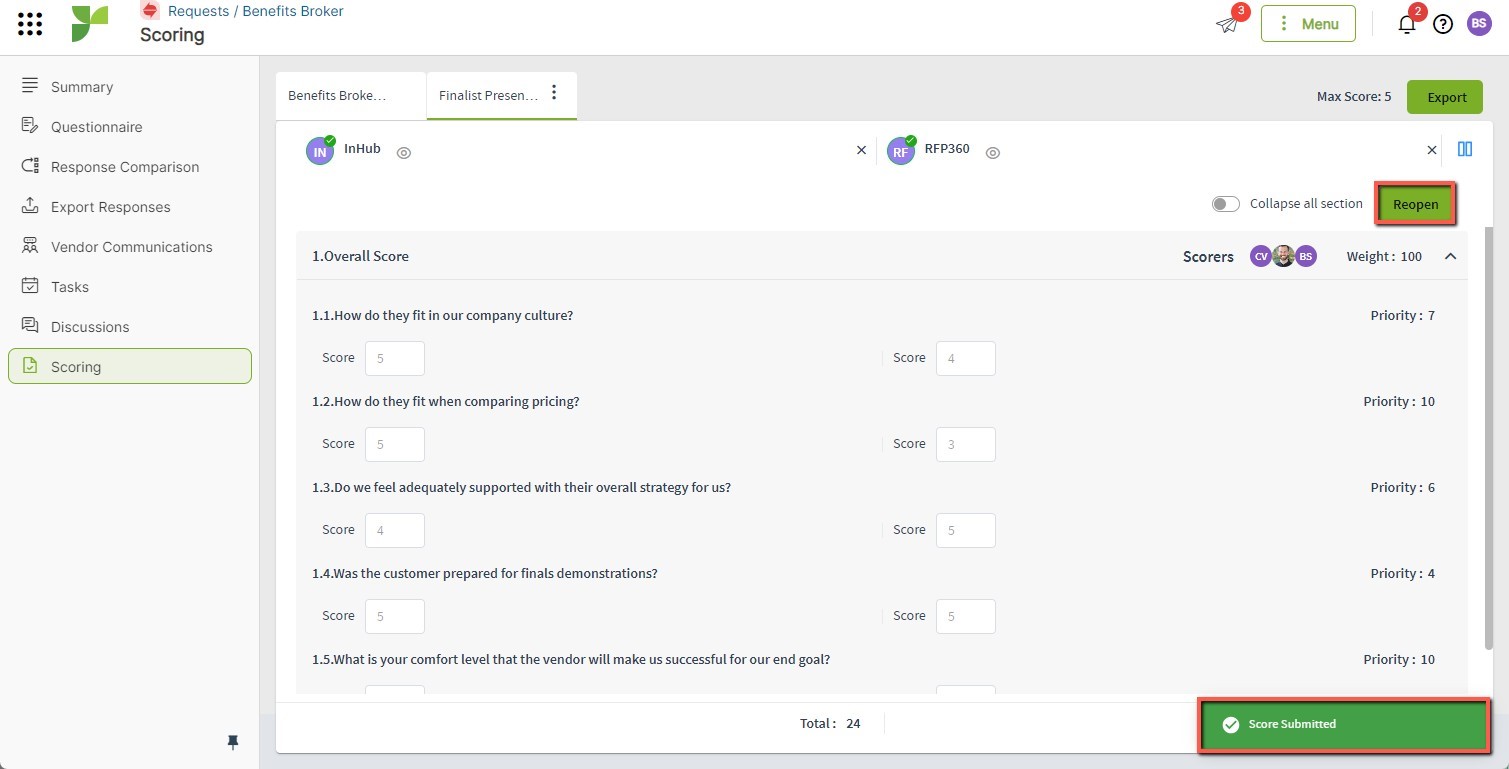Open the Benefits Broker breadcrumb link
The width and height of the screenshot is (1509, 769).
pos(293,11)
